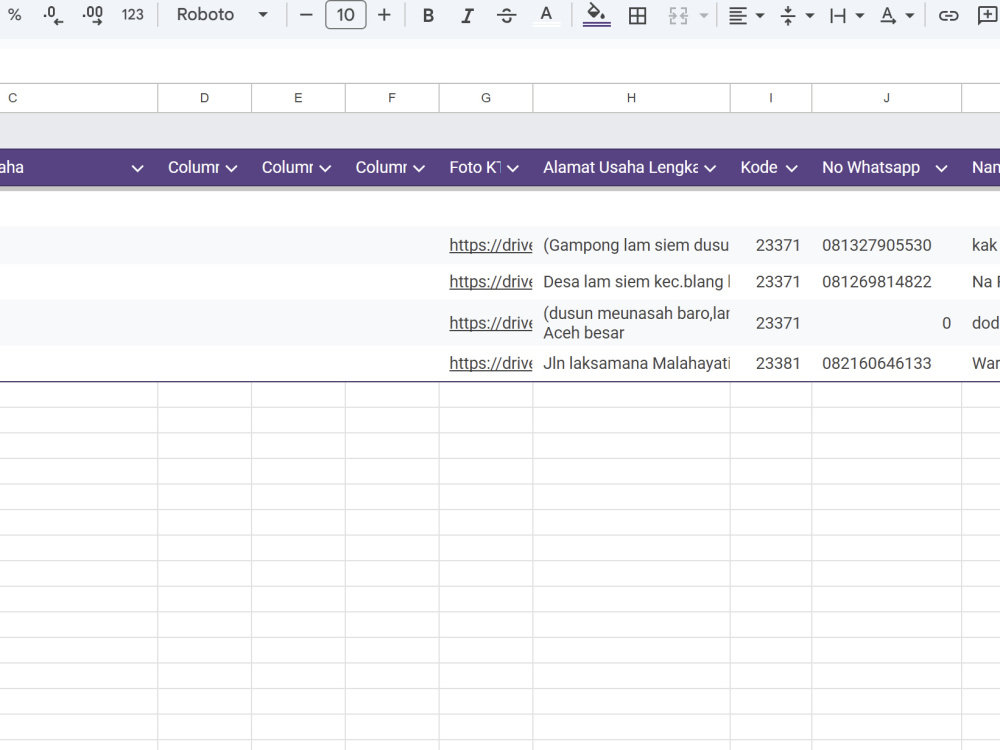Toggle strikethrough formatting

[506, 15]
